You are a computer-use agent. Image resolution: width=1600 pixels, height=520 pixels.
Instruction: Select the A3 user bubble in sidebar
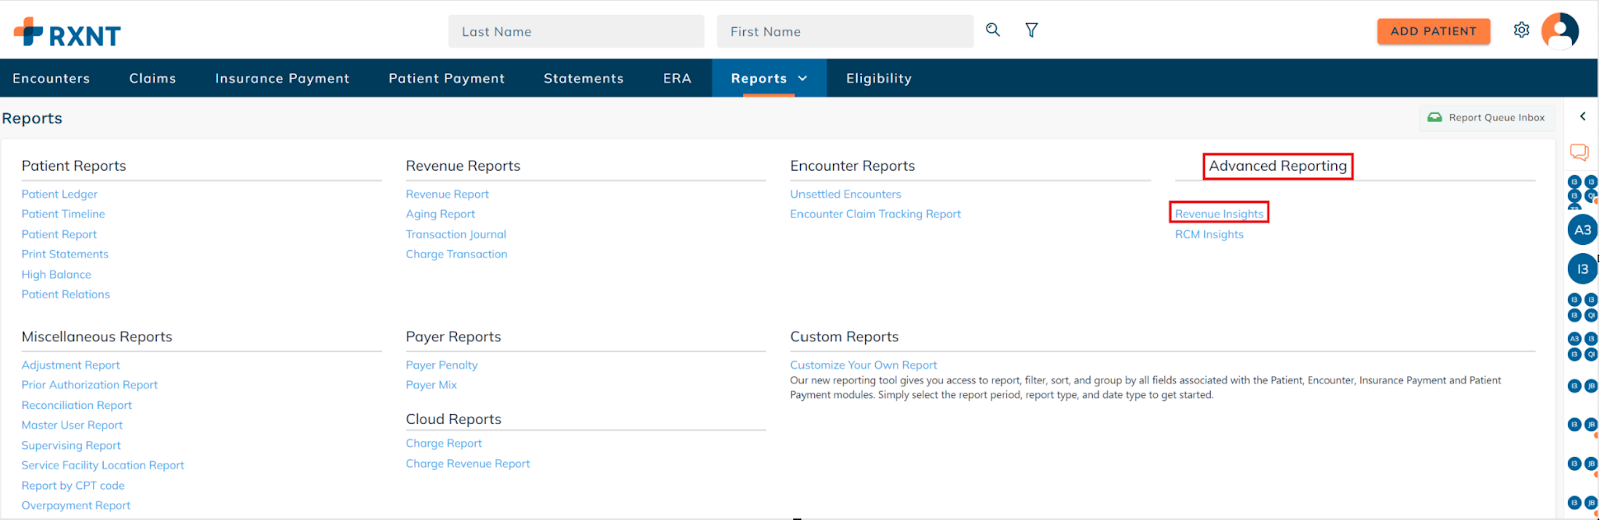click(1582, 230)
